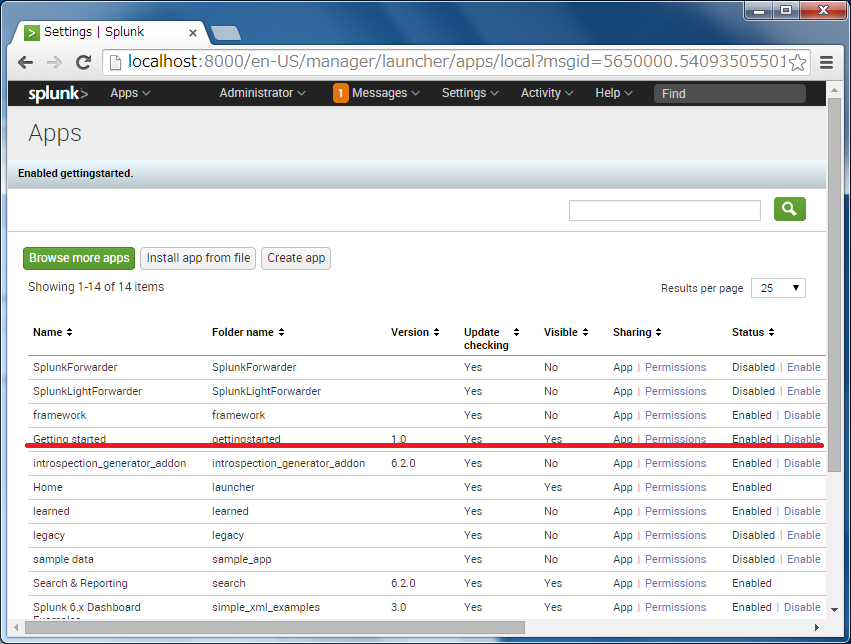Click the green search magnifier button
This screenshot has height=644, width=851.
point(790,209)
